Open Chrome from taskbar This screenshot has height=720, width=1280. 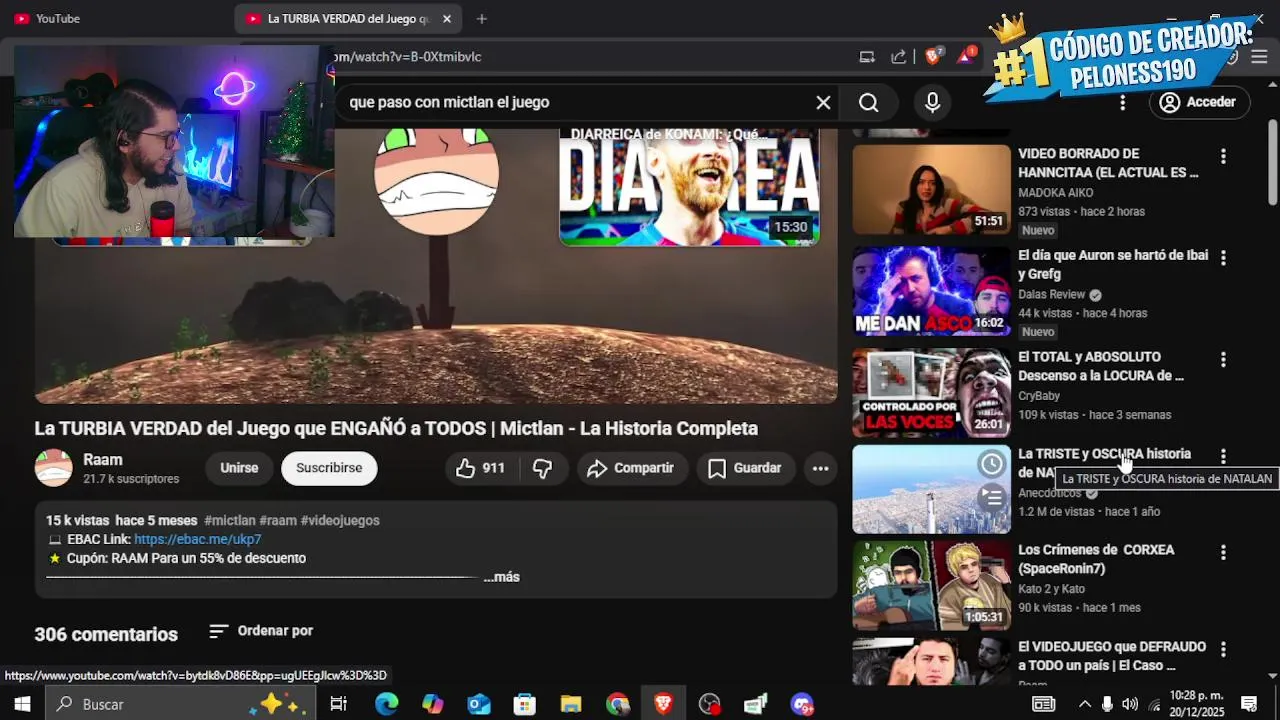617,704
